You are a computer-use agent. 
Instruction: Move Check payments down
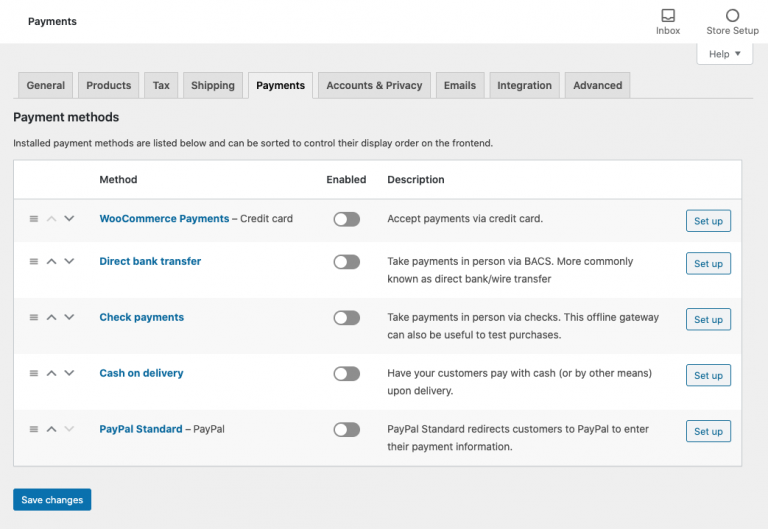(69, 317)
